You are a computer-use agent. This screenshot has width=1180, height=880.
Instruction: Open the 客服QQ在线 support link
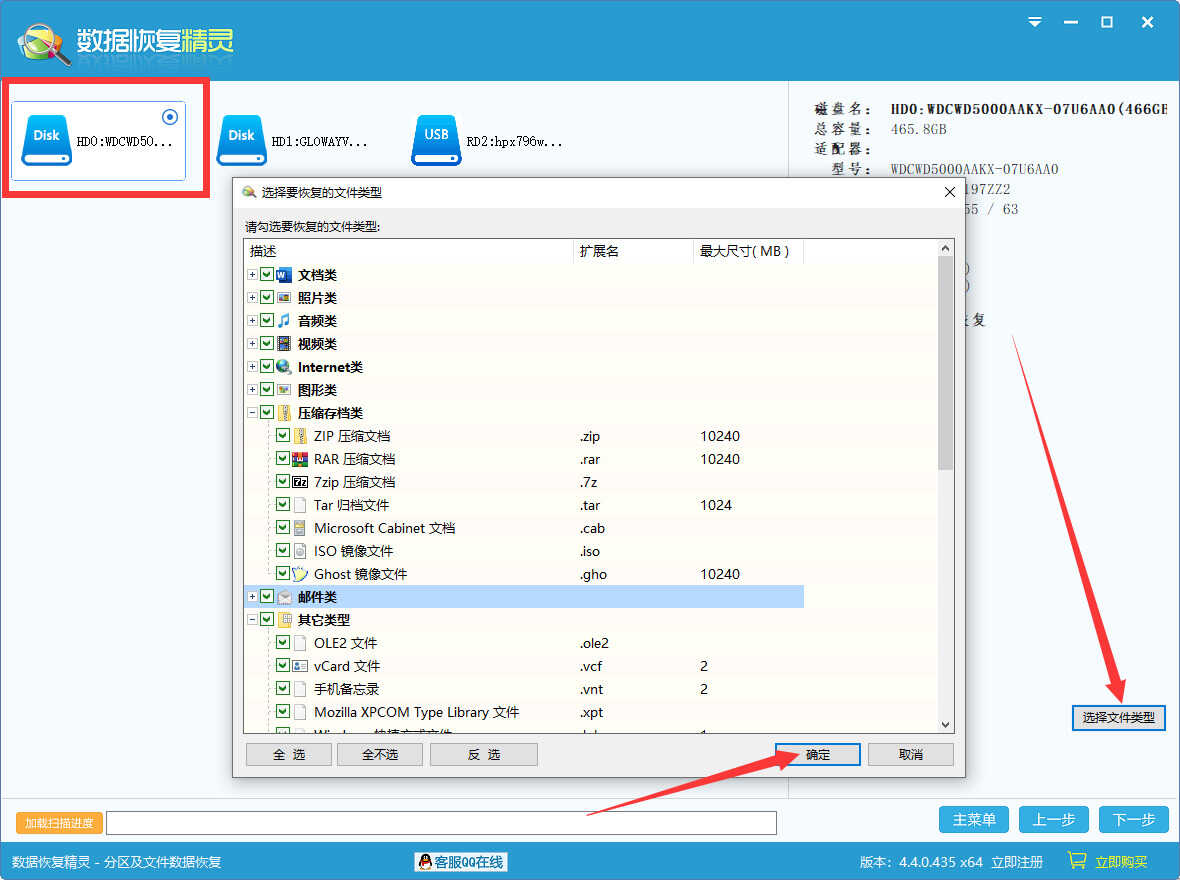click(461, 862)
